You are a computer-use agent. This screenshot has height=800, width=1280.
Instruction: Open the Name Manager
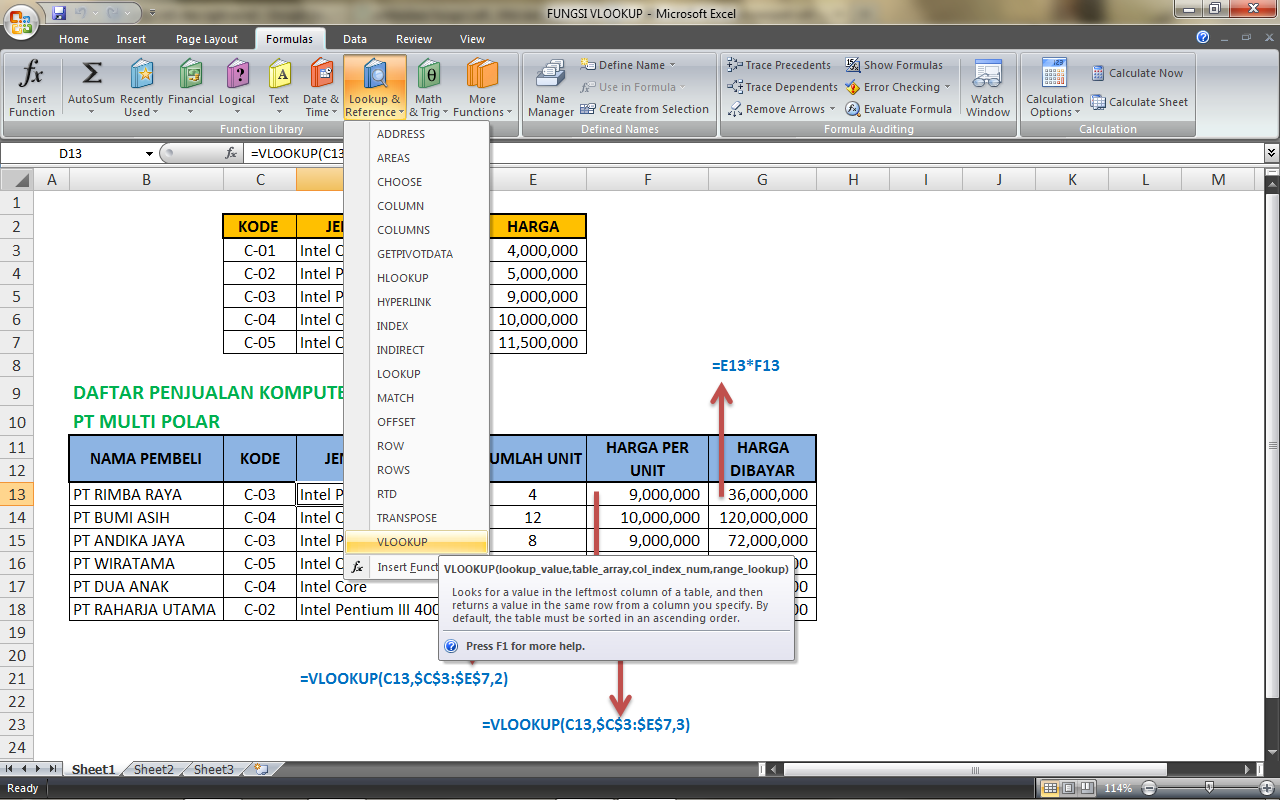pos(550,88)
